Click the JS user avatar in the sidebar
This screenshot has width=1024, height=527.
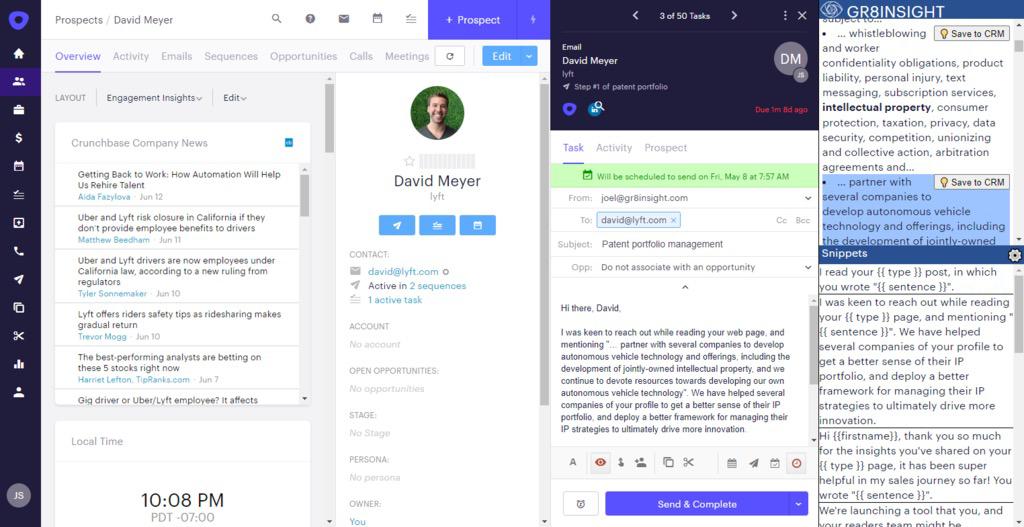pyautogui.click(x=19, y=496)
